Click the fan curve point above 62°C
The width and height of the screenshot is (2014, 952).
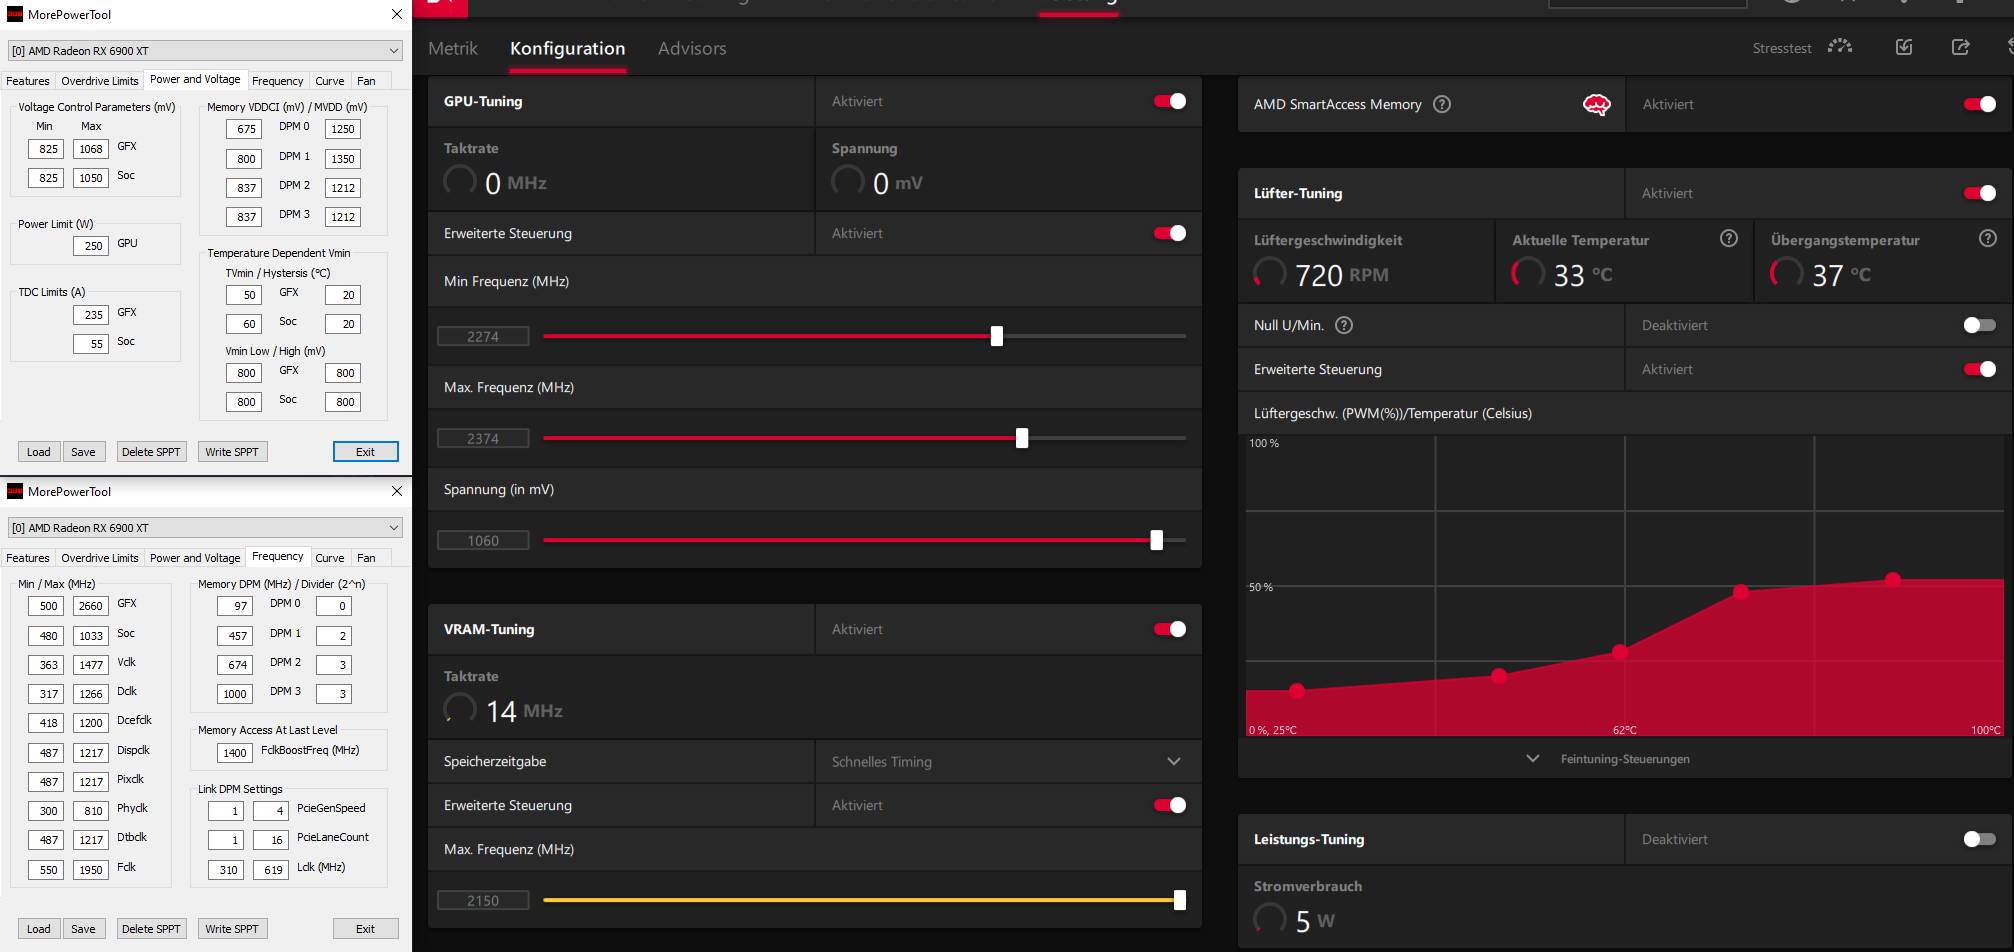1620,652
